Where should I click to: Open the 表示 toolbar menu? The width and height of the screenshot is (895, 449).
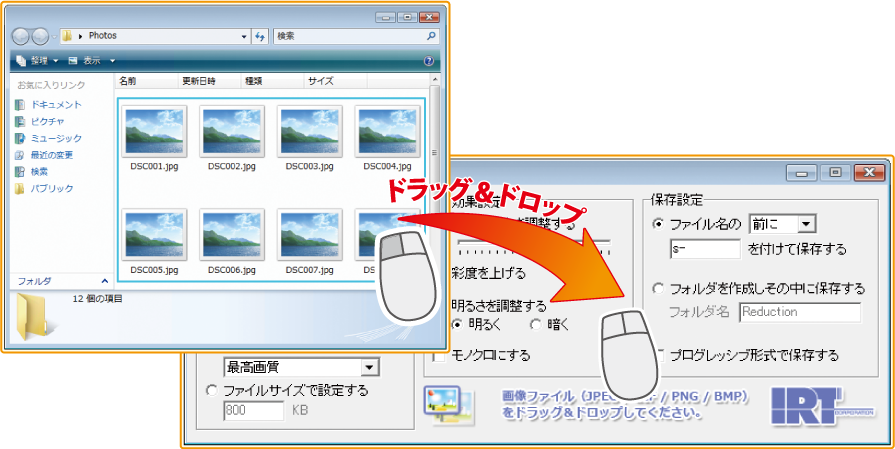(92, 61)
